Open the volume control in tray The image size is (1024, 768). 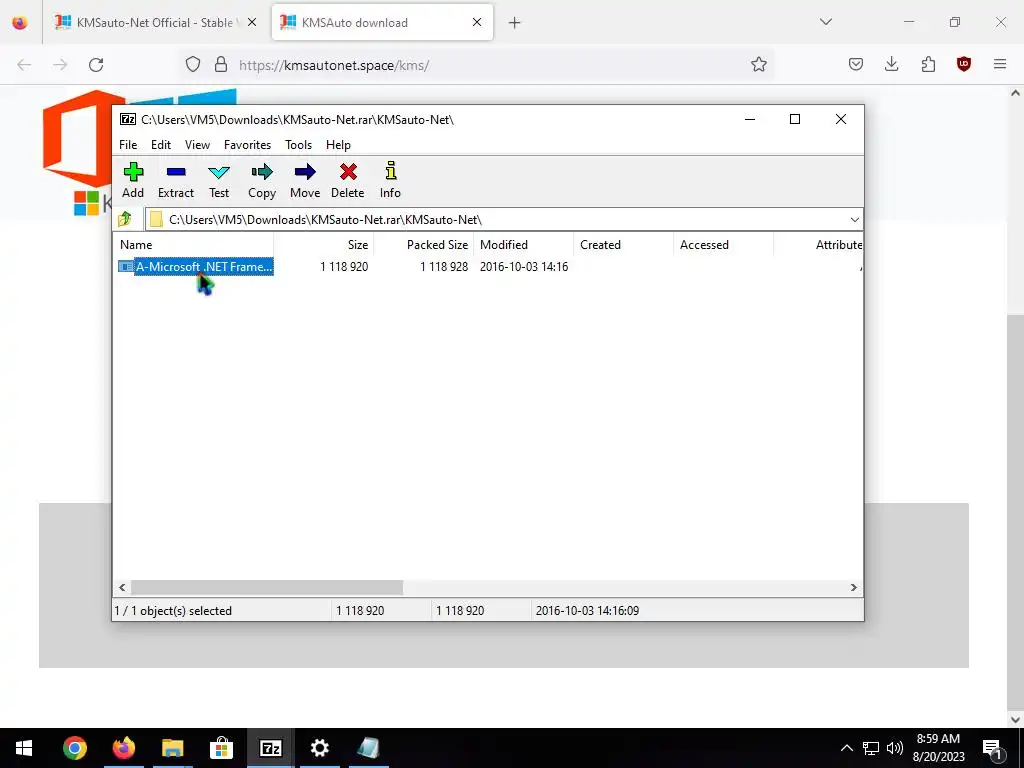click(895, 748)
